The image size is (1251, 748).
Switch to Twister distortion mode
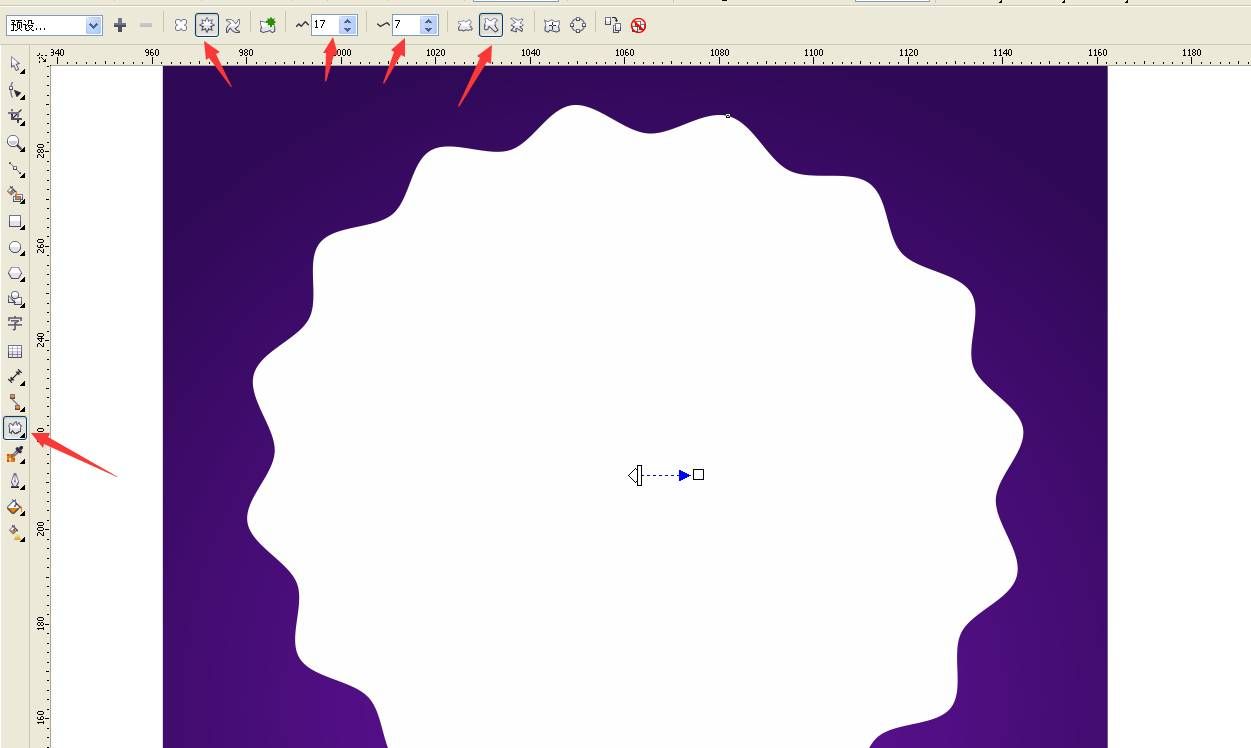(x=233, y=25)
